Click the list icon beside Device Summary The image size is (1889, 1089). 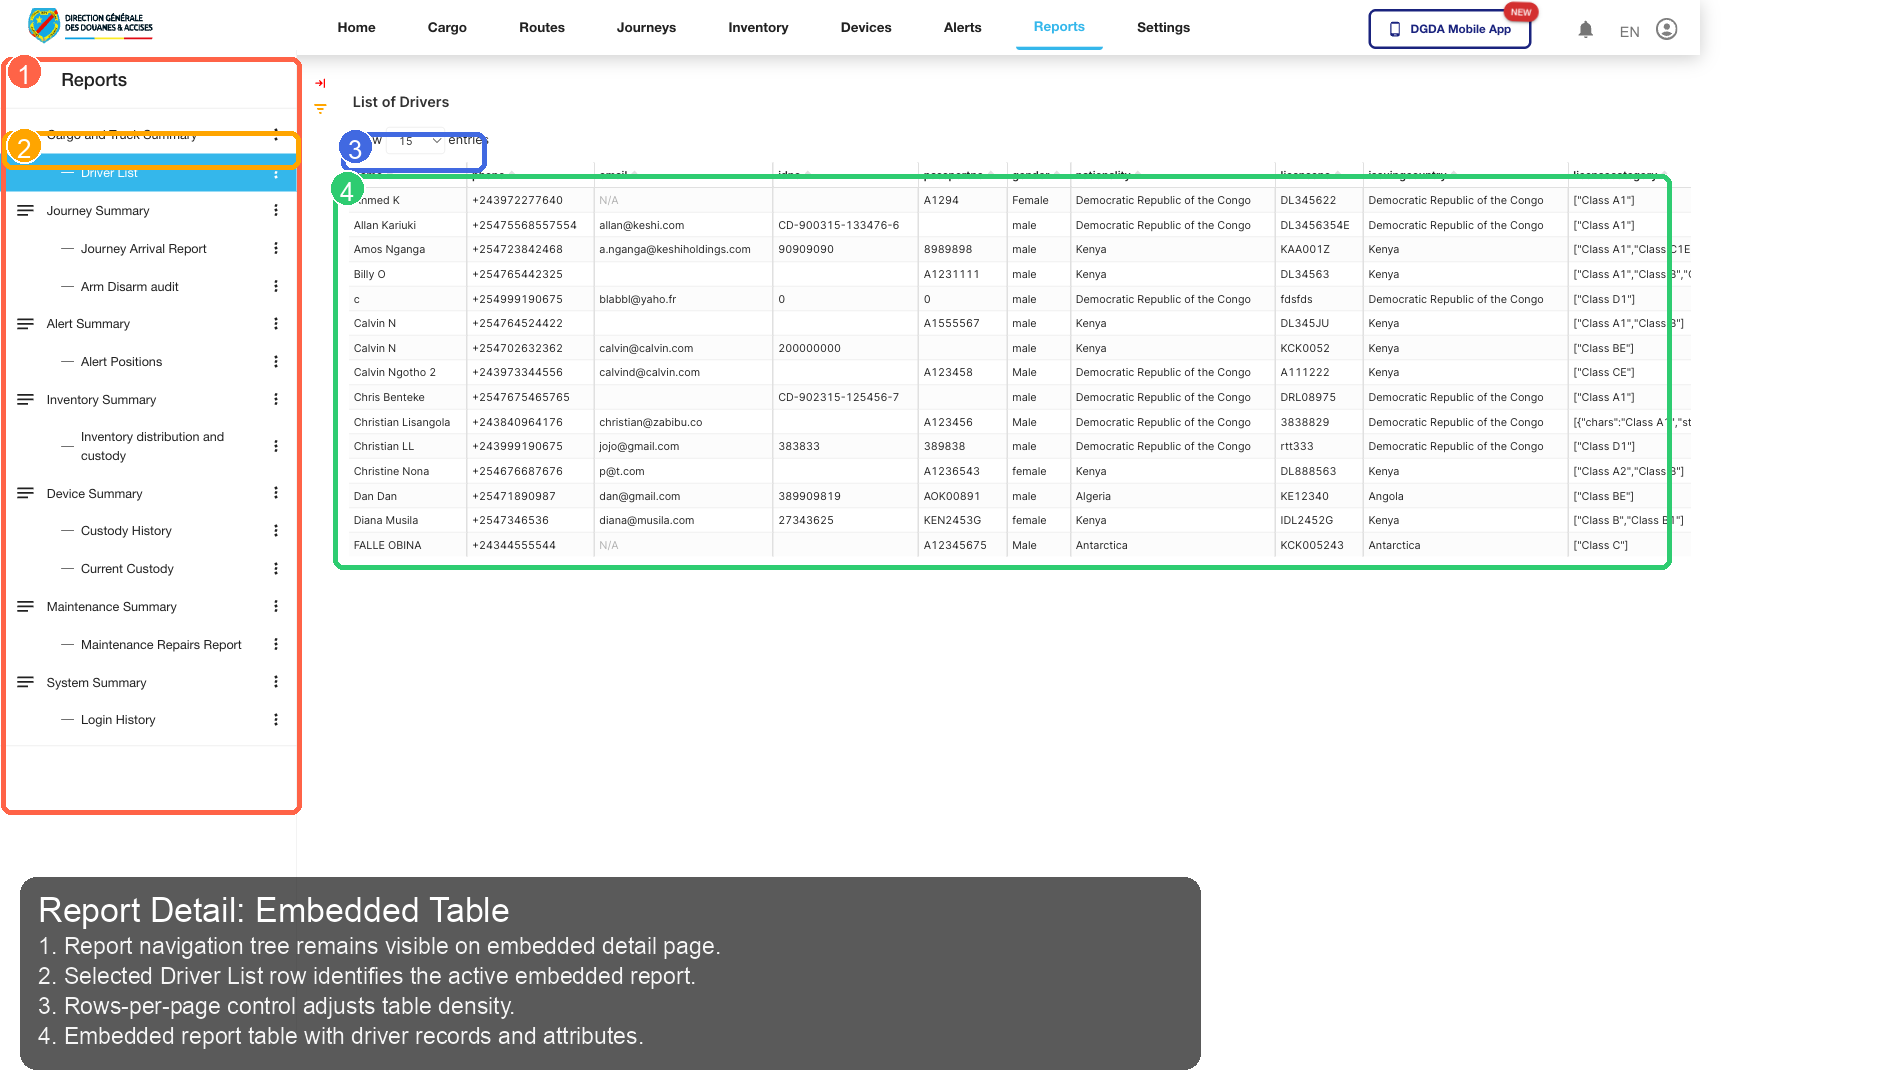tap(25, 492)
